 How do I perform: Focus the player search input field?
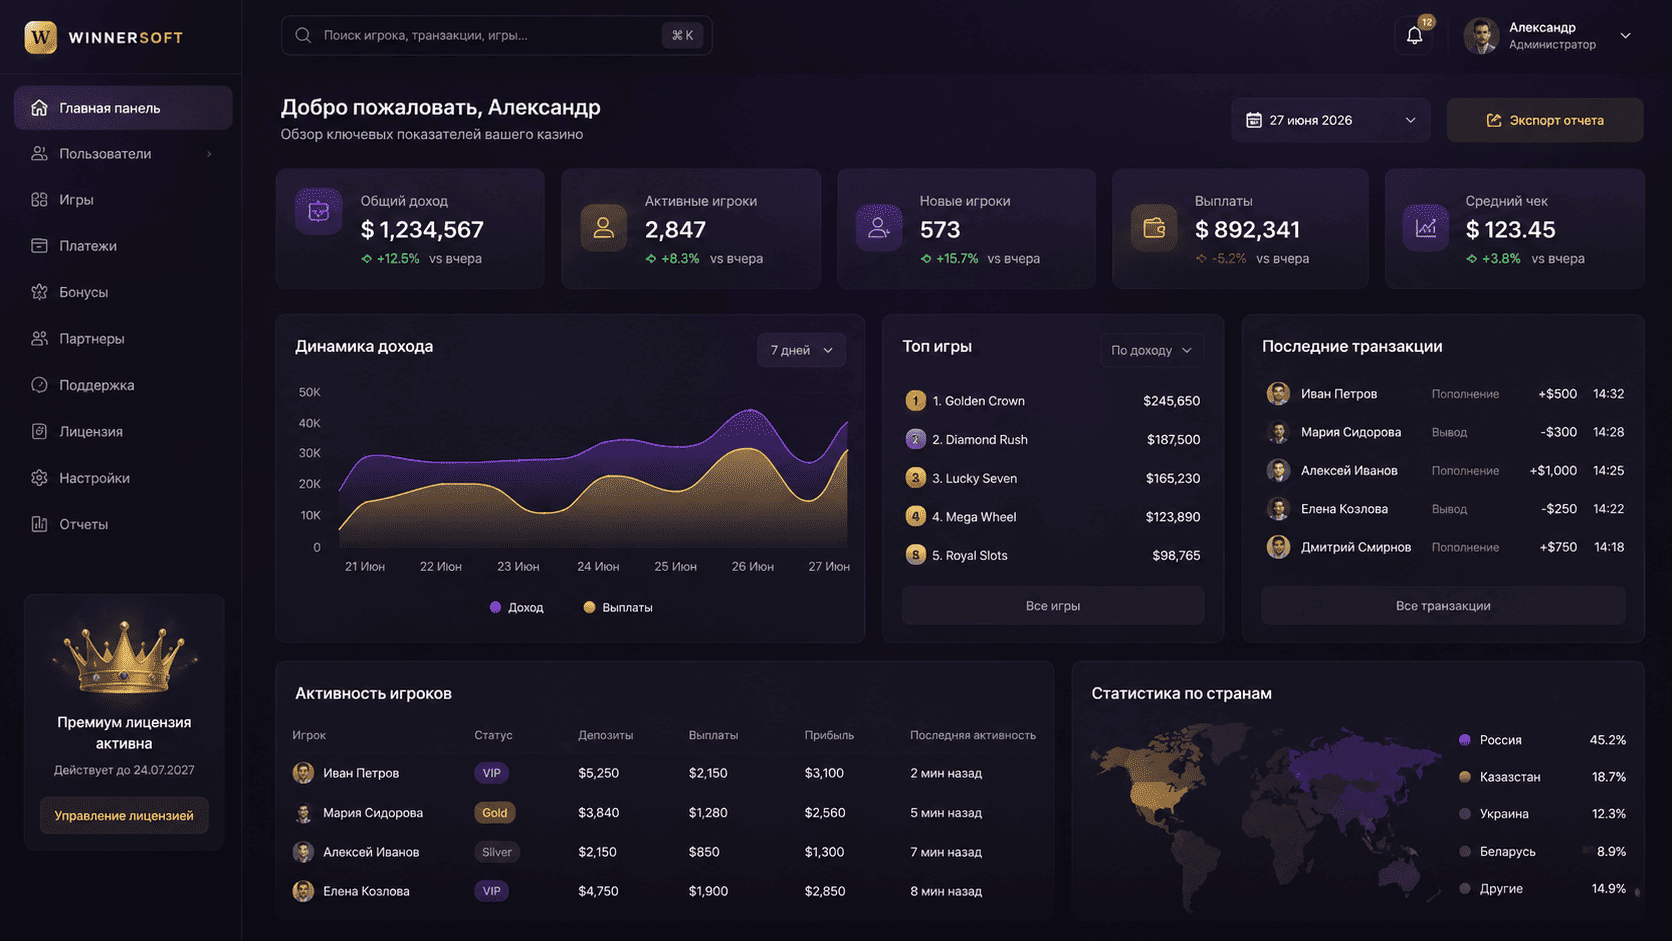coord(496,35)
